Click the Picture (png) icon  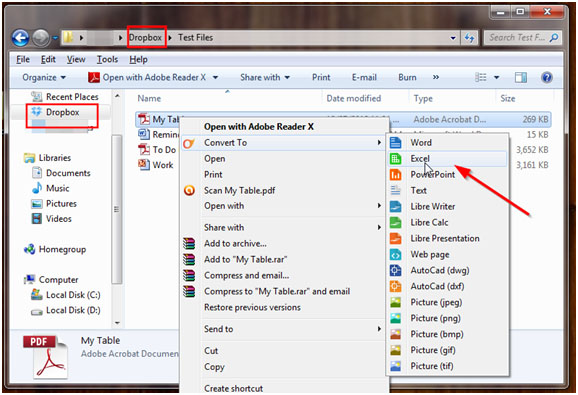pyautogui.click(x=395, y=318)
